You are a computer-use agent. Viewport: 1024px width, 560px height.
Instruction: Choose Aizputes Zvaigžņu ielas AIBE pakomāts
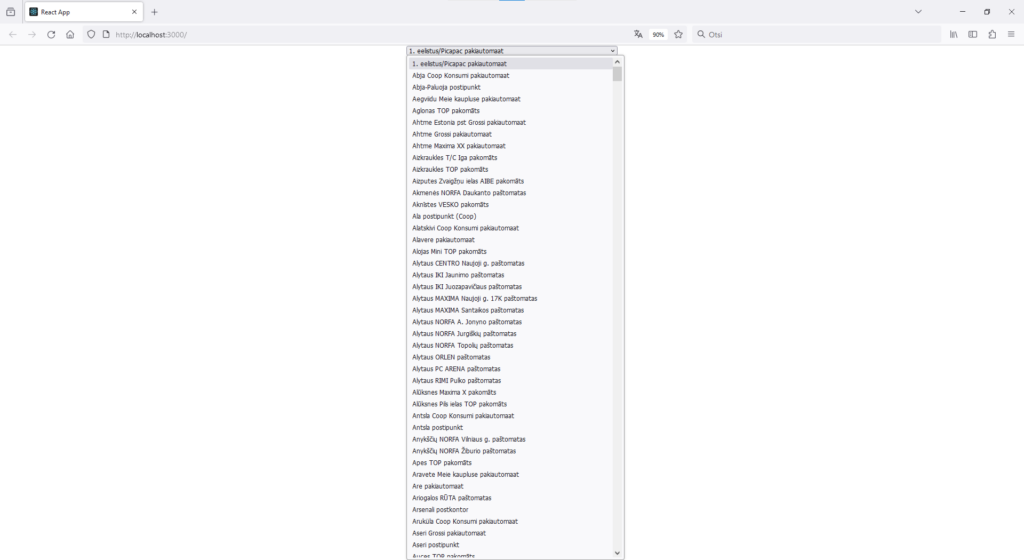tap(510, 181)
